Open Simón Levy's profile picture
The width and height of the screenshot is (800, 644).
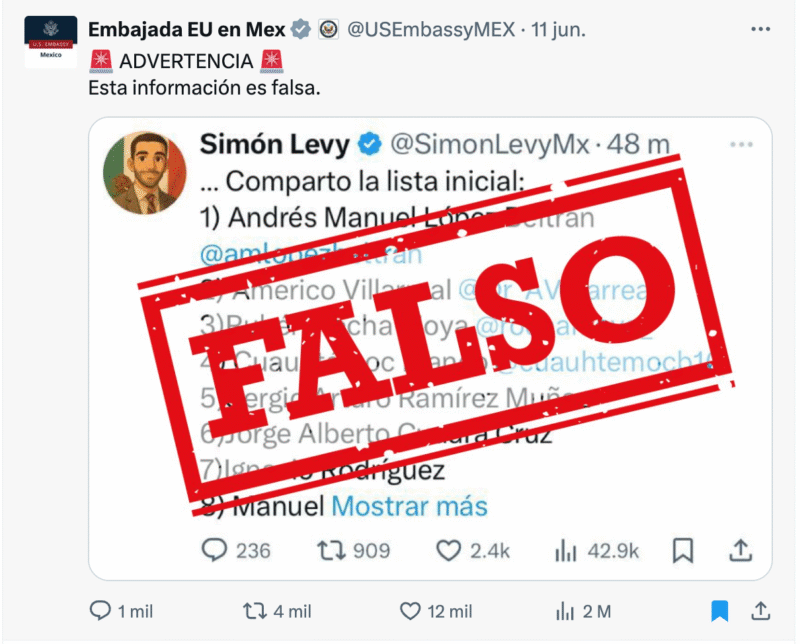145,172
